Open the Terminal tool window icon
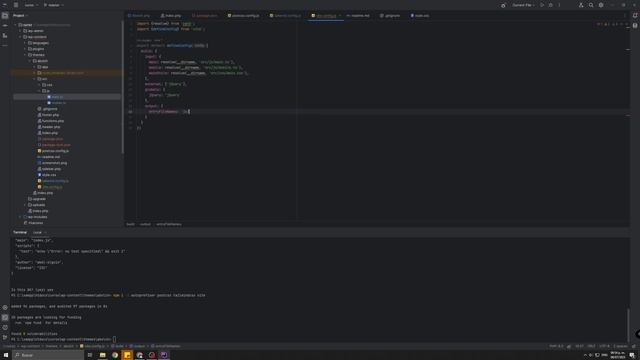 (x=5, y=317)
